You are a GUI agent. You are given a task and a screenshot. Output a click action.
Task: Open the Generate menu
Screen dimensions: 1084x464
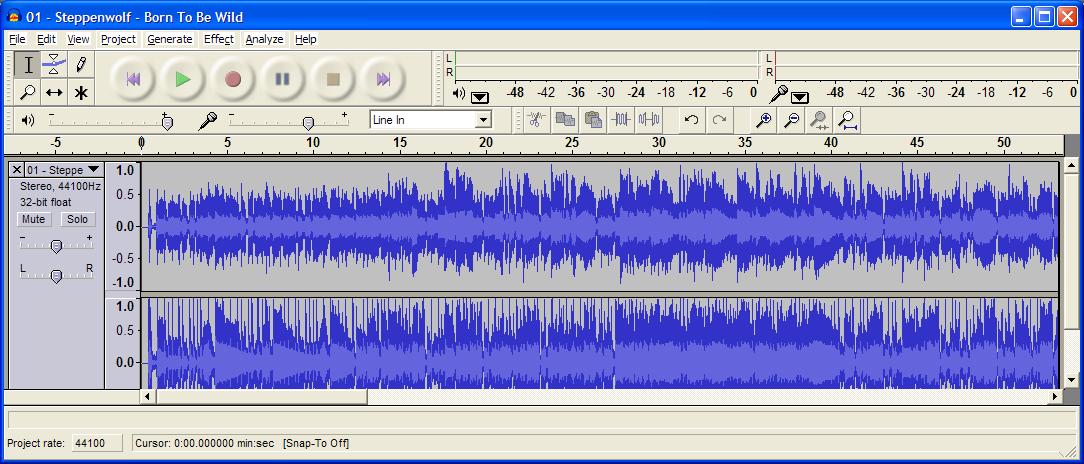coord(169,39)
